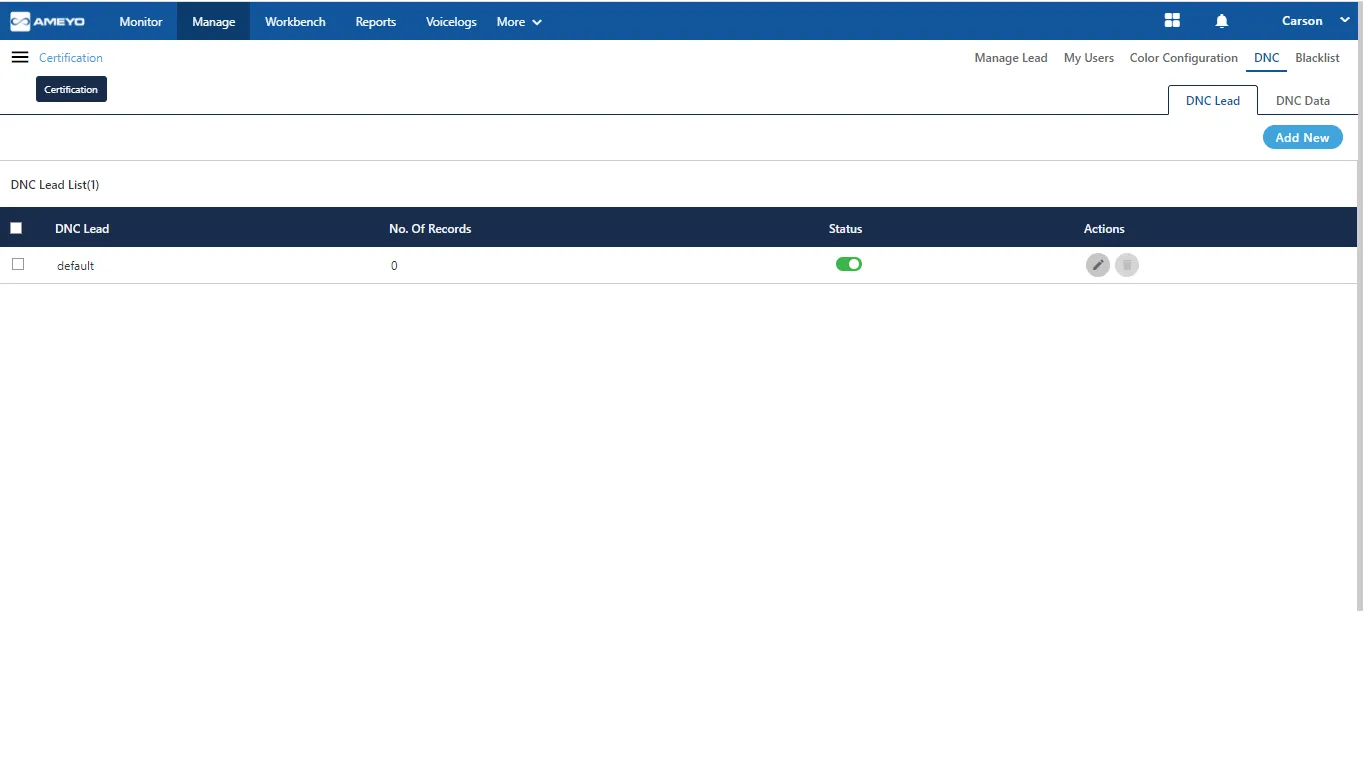
Task: Go to the Monitor tab
Action: pos(141,22)
